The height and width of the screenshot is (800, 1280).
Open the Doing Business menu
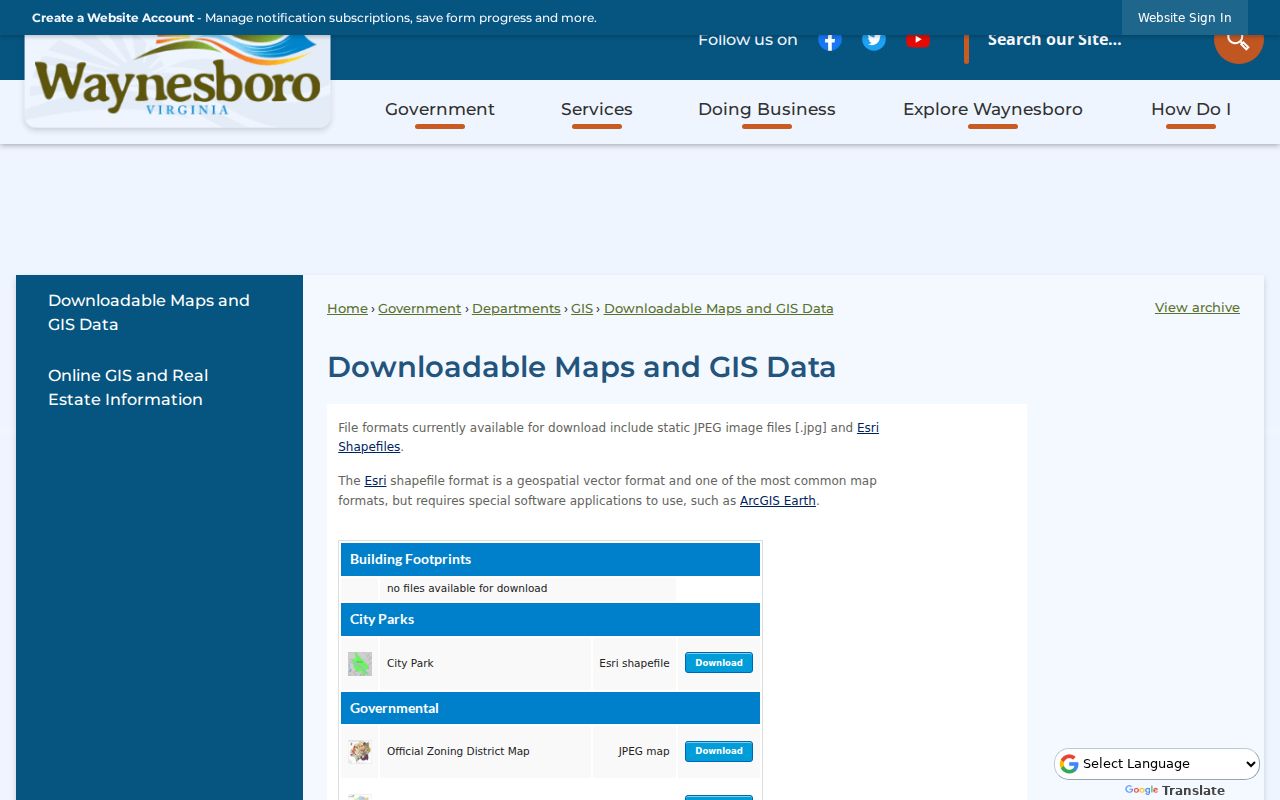click(767, 110)
